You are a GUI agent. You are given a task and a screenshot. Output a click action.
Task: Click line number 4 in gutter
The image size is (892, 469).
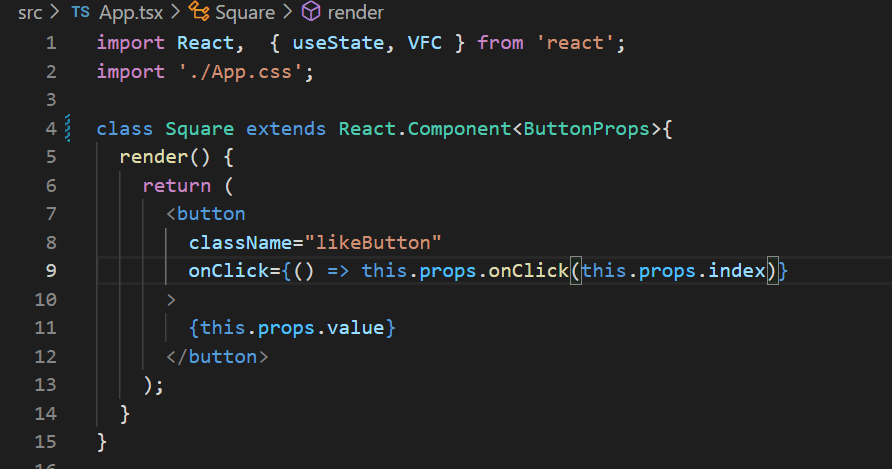tap(51, 129)
